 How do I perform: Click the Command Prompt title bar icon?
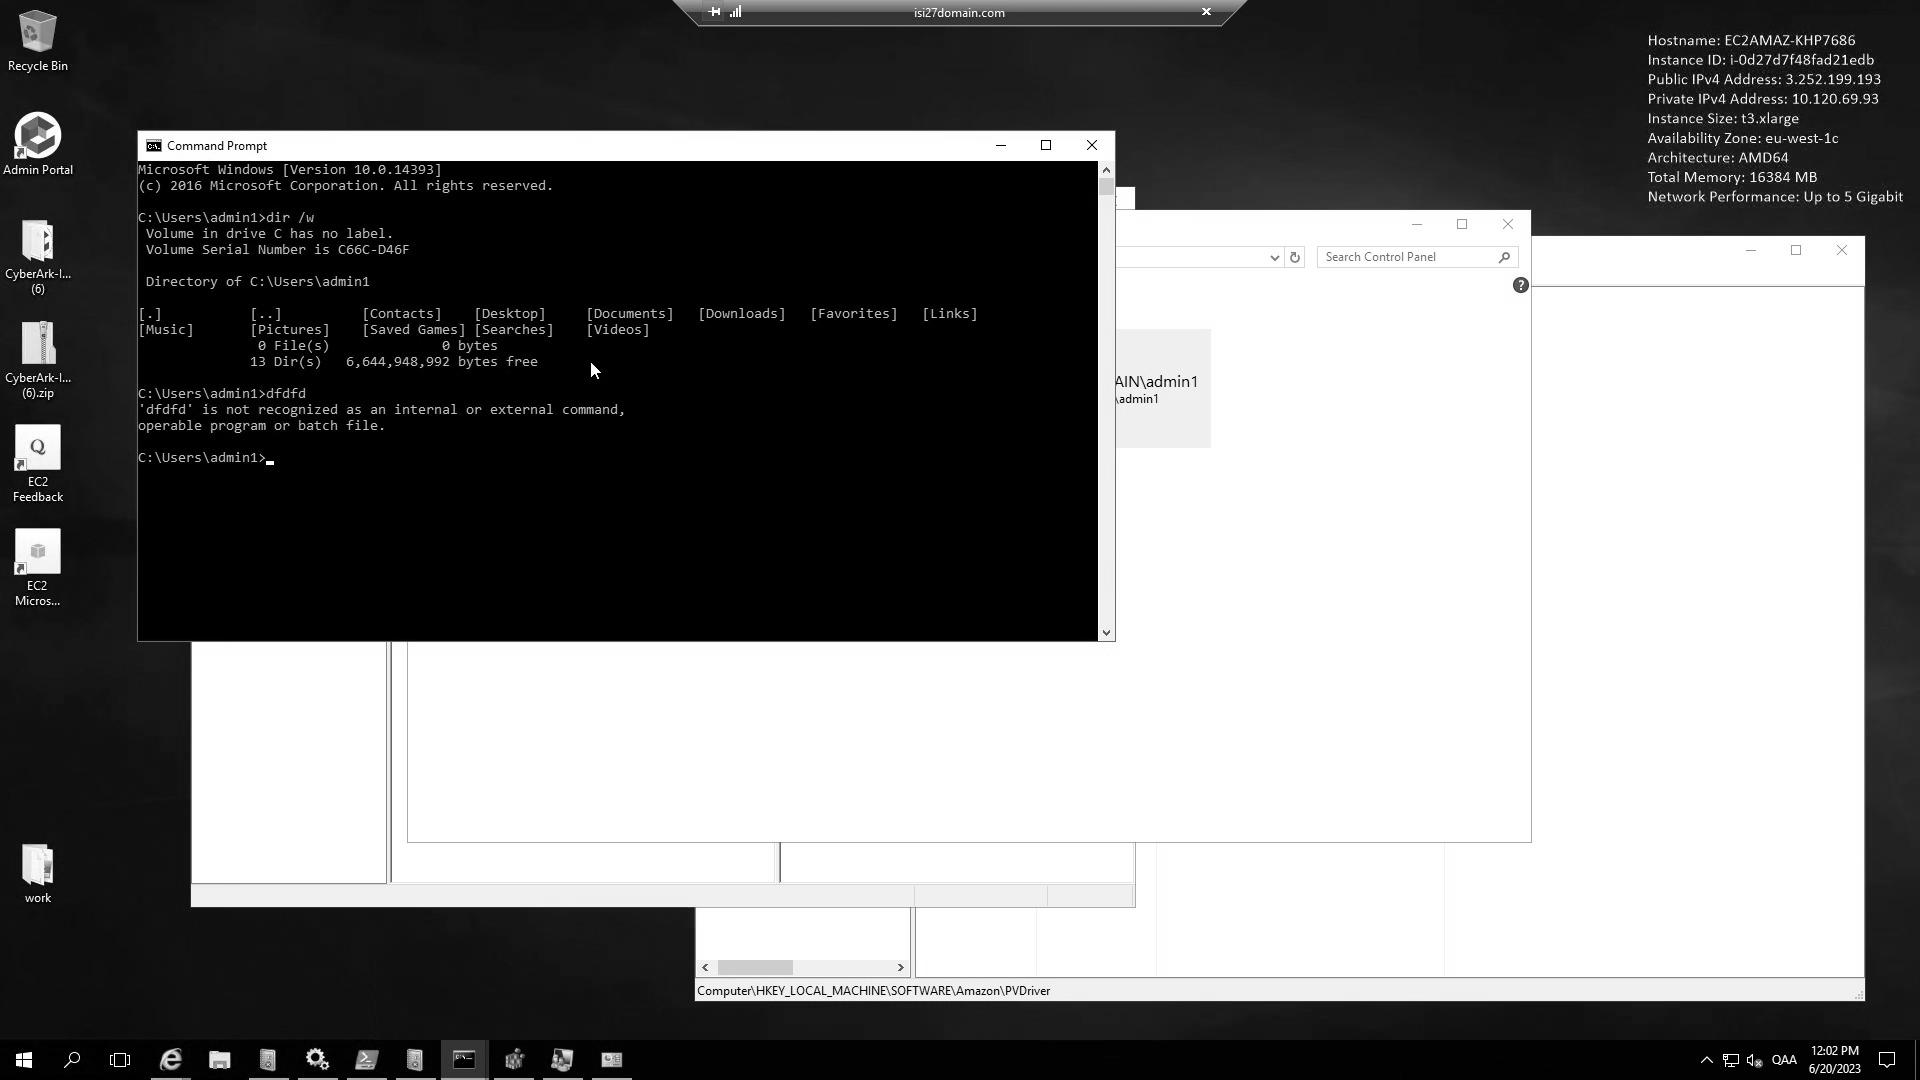153,146
